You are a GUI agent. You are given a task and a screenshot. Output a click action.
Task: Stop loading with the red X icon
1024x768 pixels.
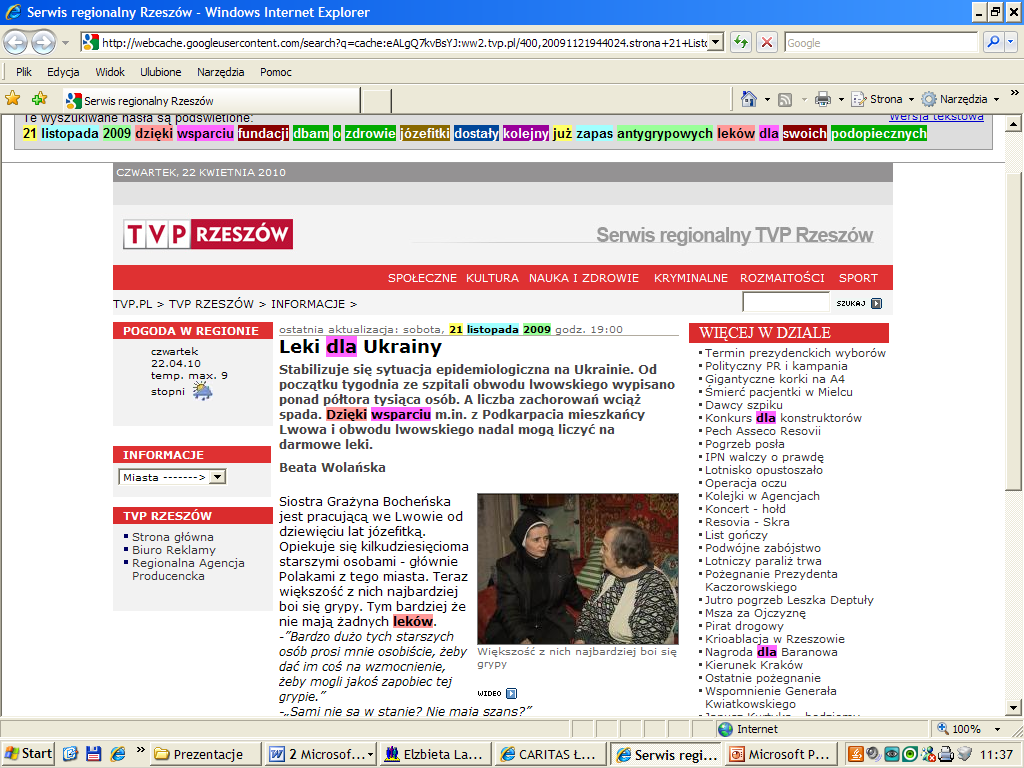click(x=767, y=42)
